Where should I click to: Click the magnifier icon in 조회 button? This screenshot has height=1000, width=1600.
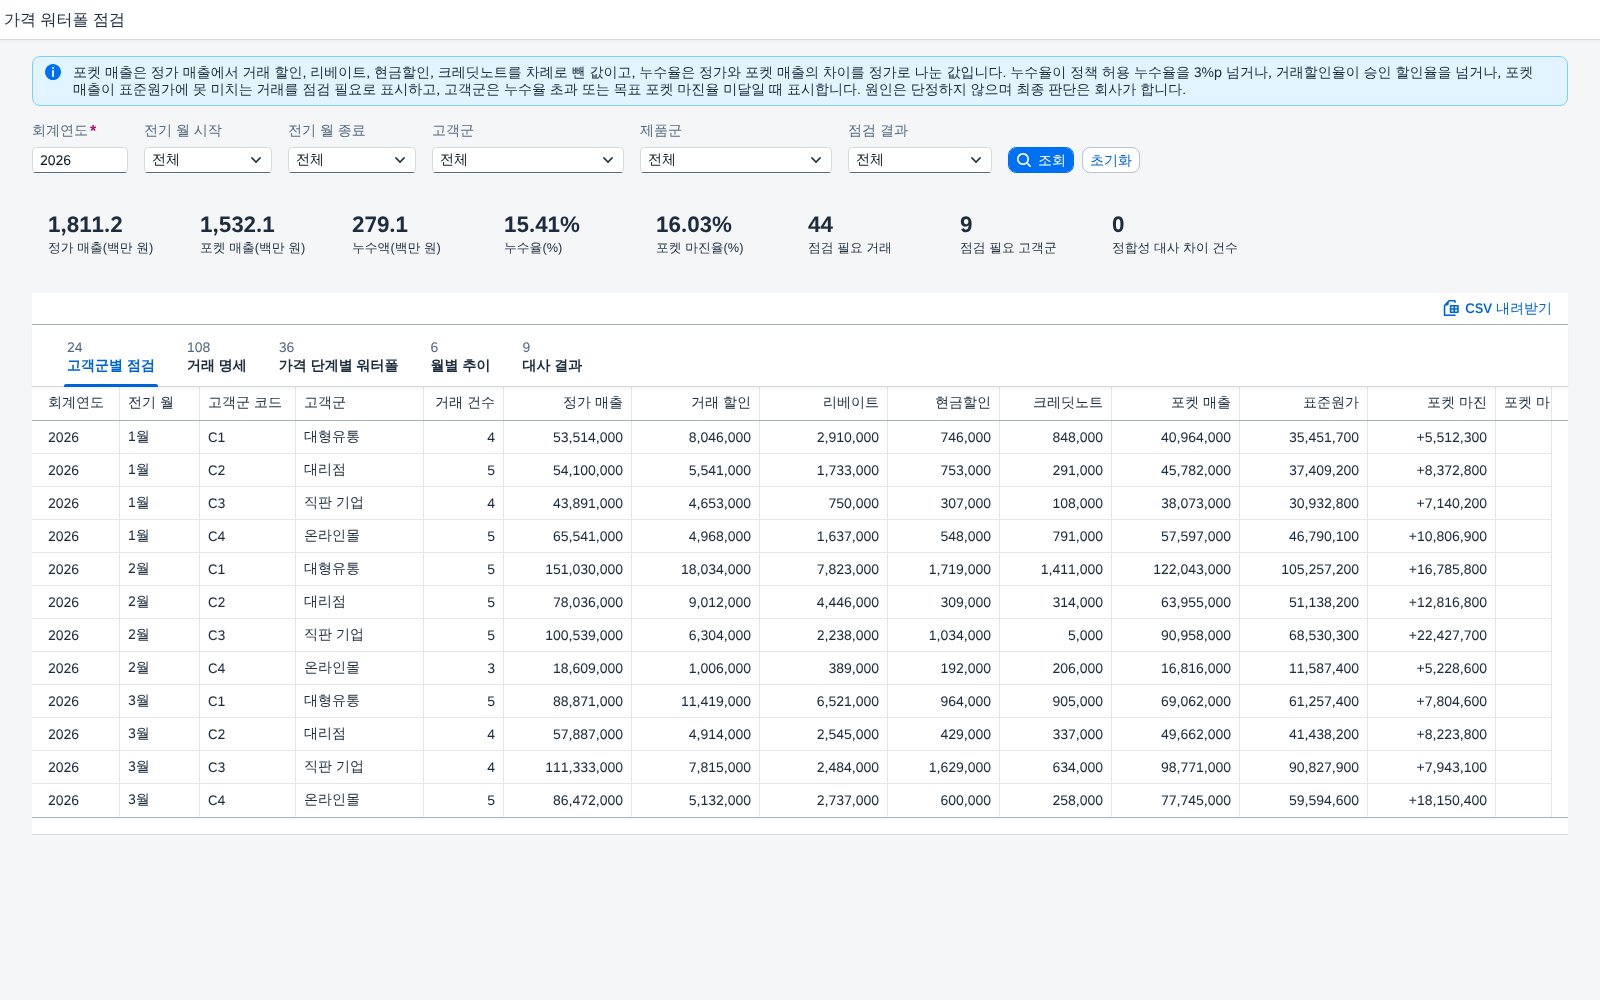1023,160
